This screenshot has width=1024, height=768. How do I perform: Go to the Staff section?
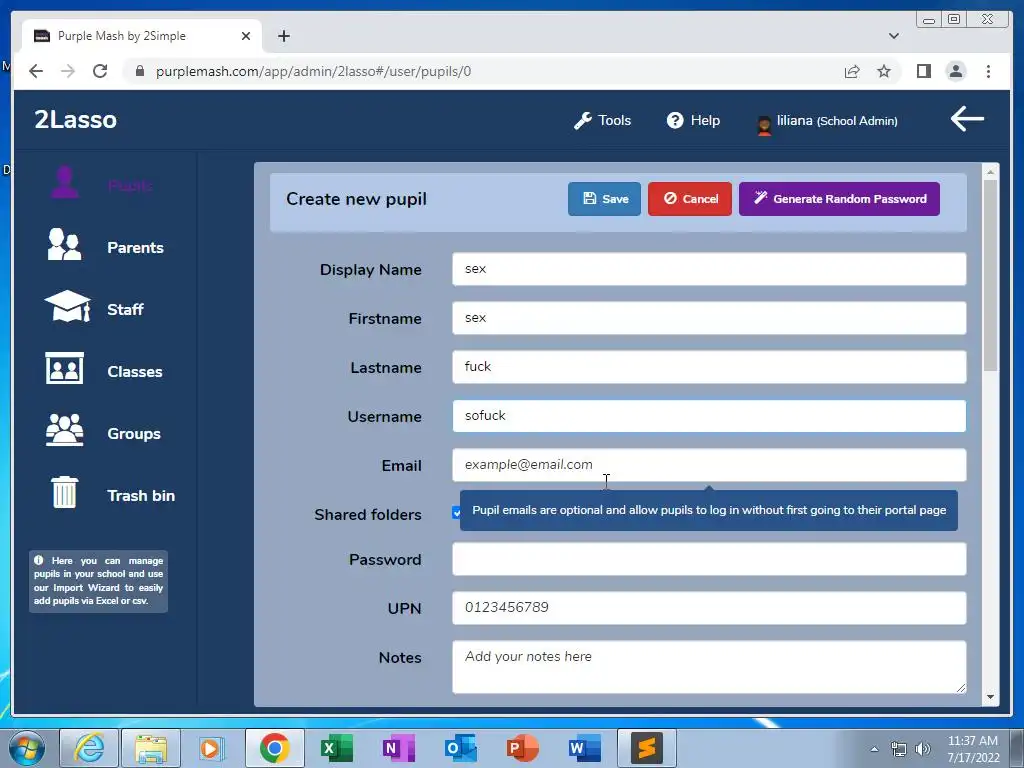[95, 308]
